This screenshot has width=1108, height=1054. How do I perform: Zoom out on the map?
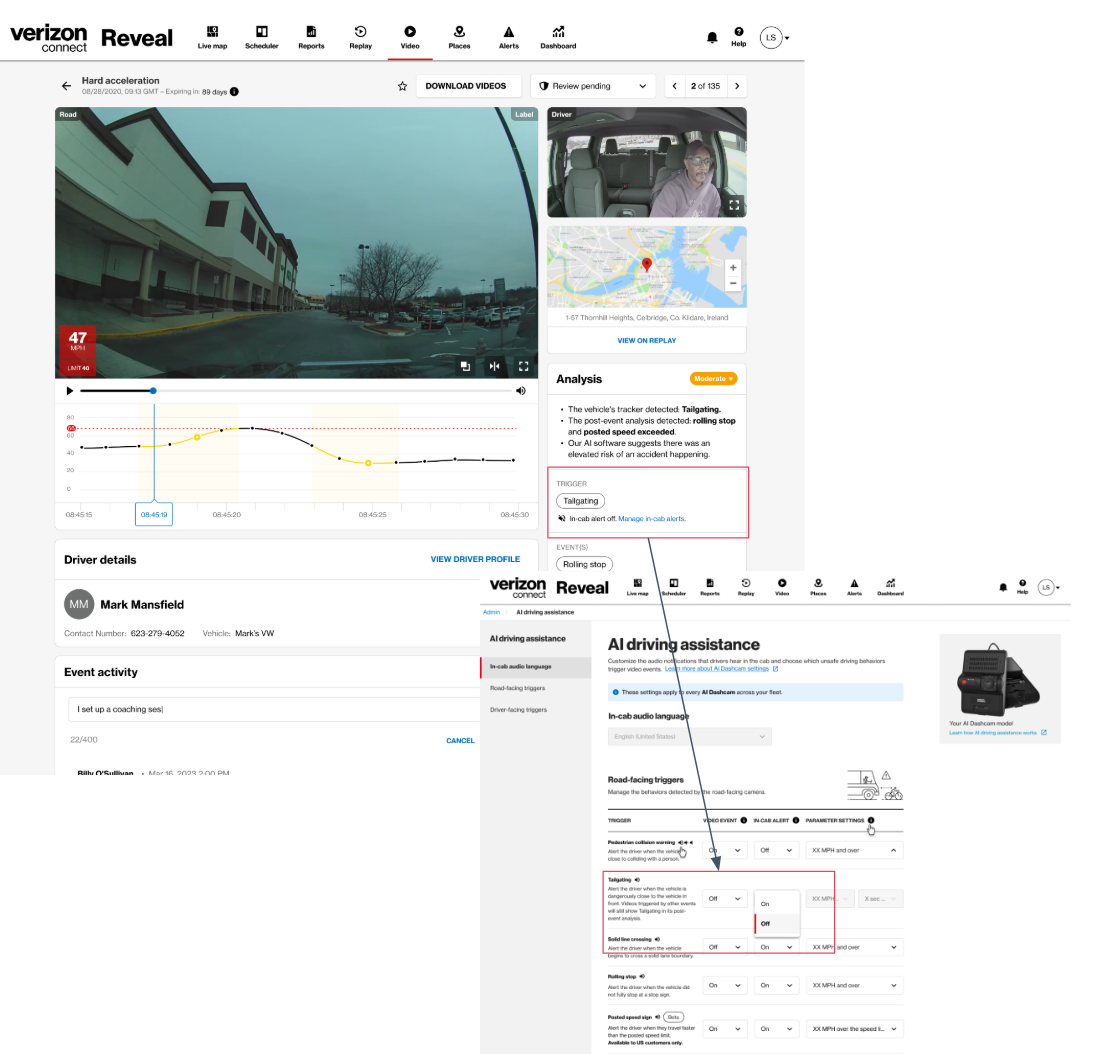coord(733,283)
